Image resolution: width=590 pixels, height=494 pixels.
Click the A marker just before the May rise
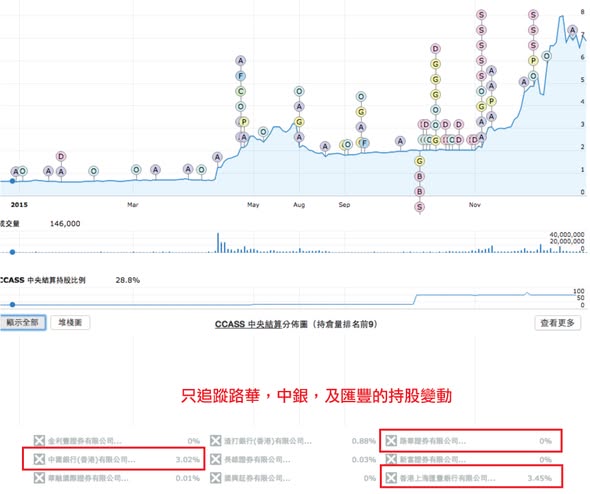coord(217,157)
